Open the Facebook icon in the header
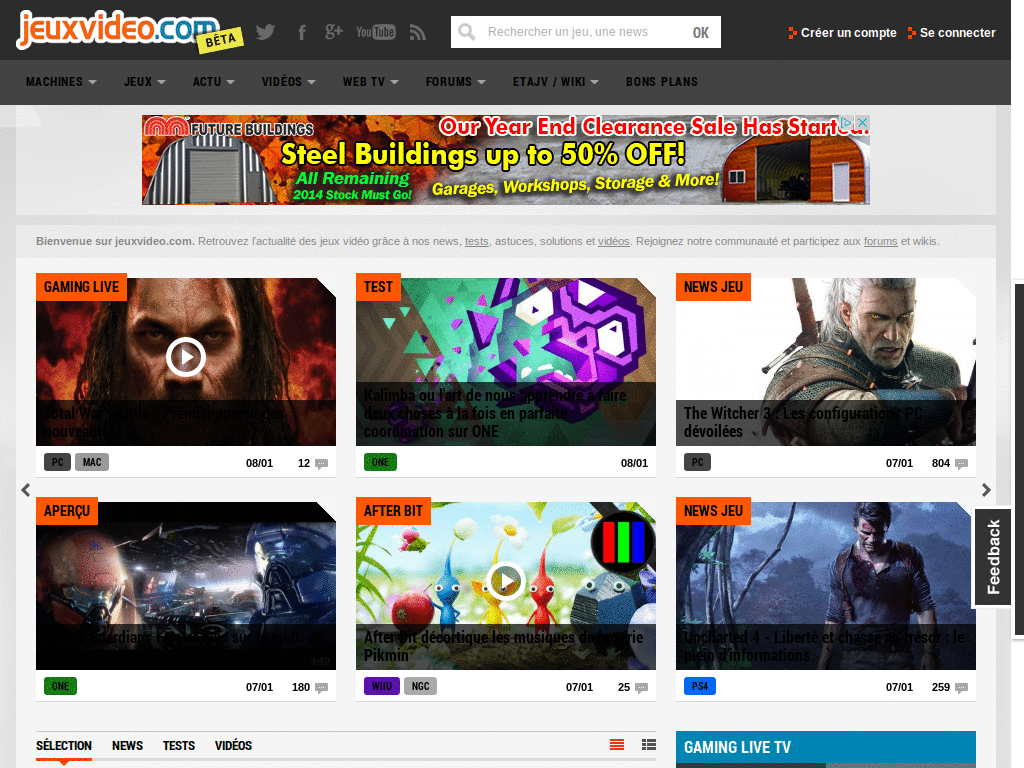 coord(301,31)
